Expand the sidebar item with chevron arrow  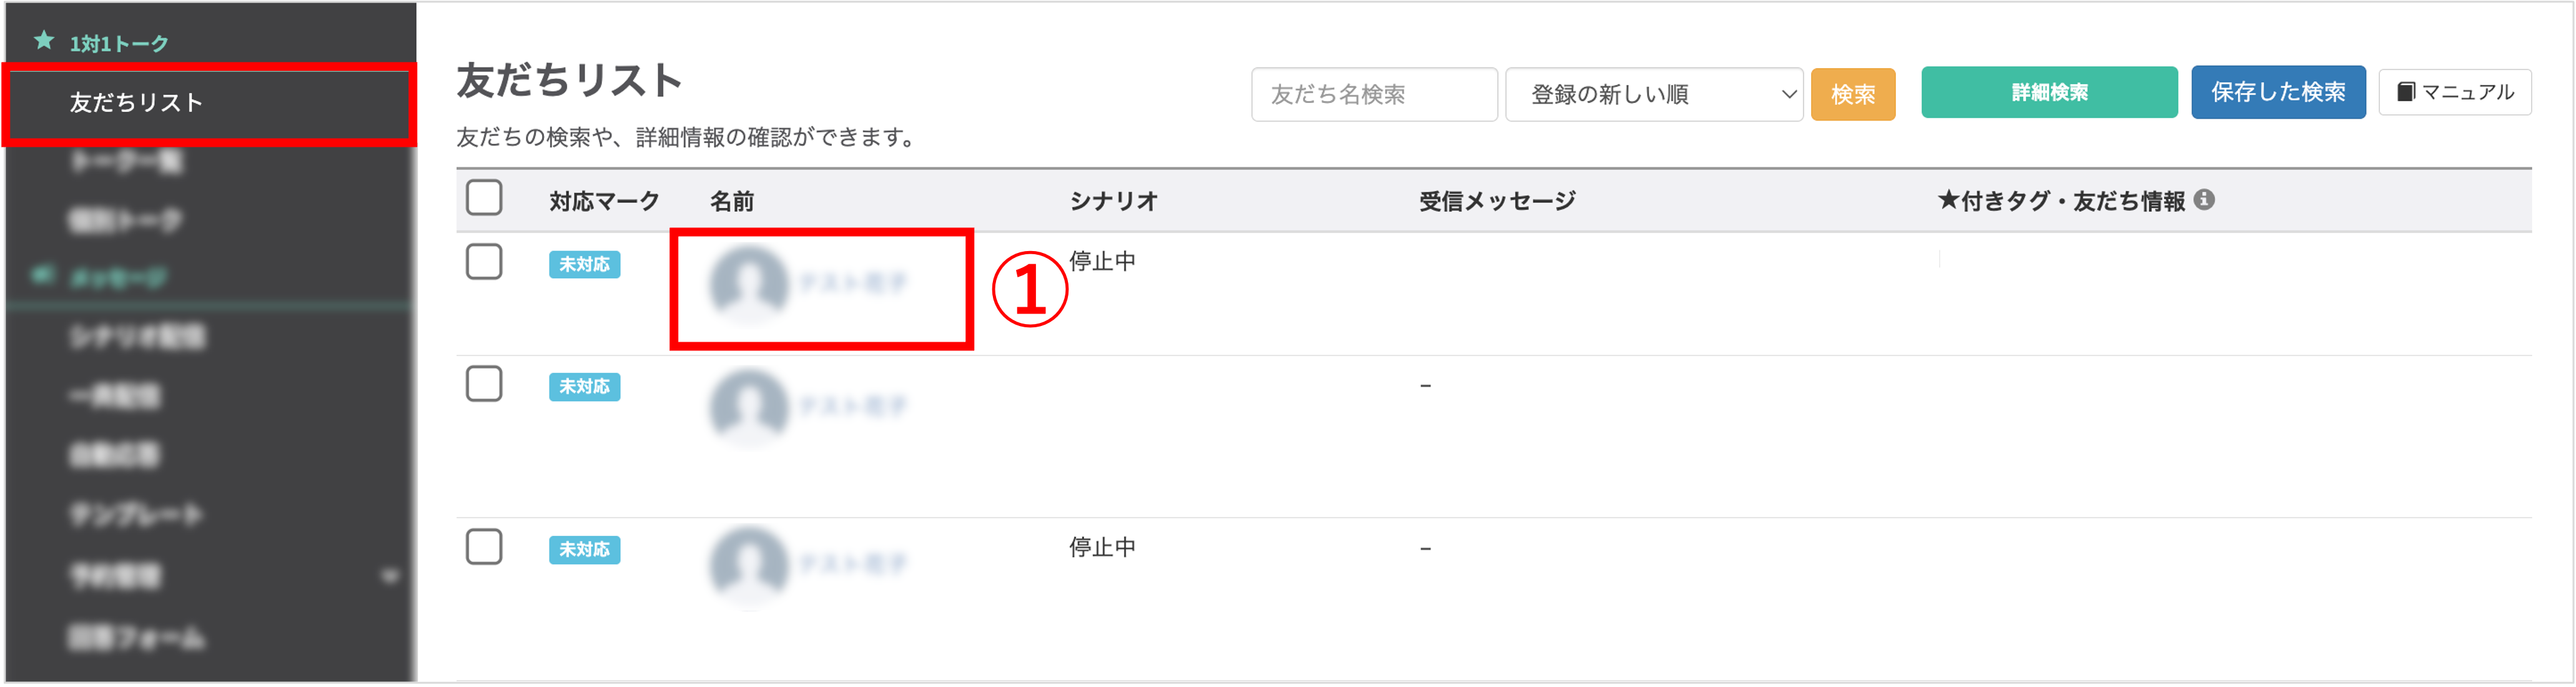tap(390, 576)
